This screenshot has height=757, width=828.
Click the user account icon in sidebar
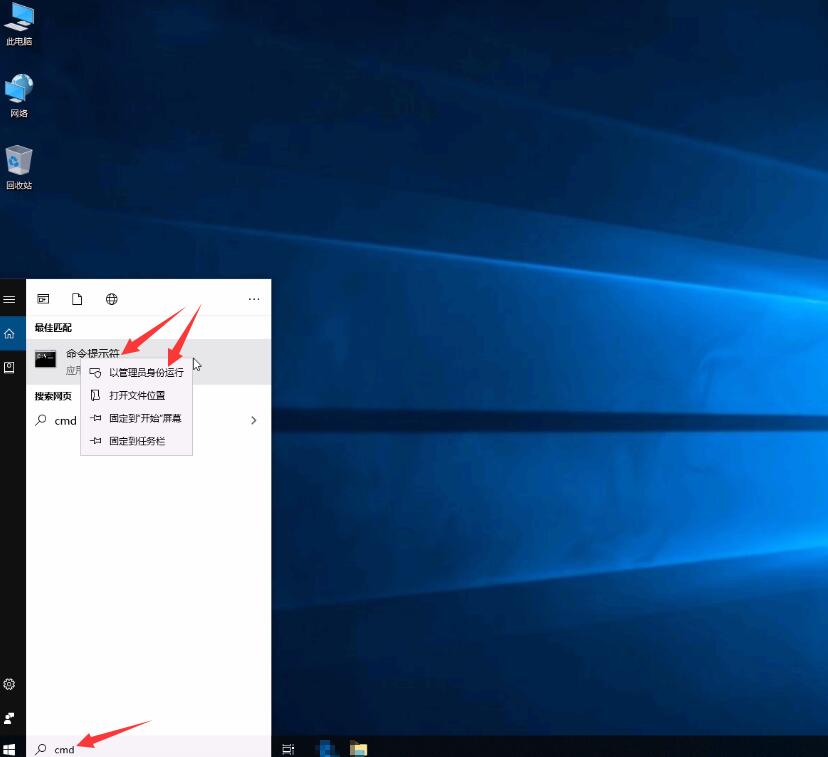(9, 717)
